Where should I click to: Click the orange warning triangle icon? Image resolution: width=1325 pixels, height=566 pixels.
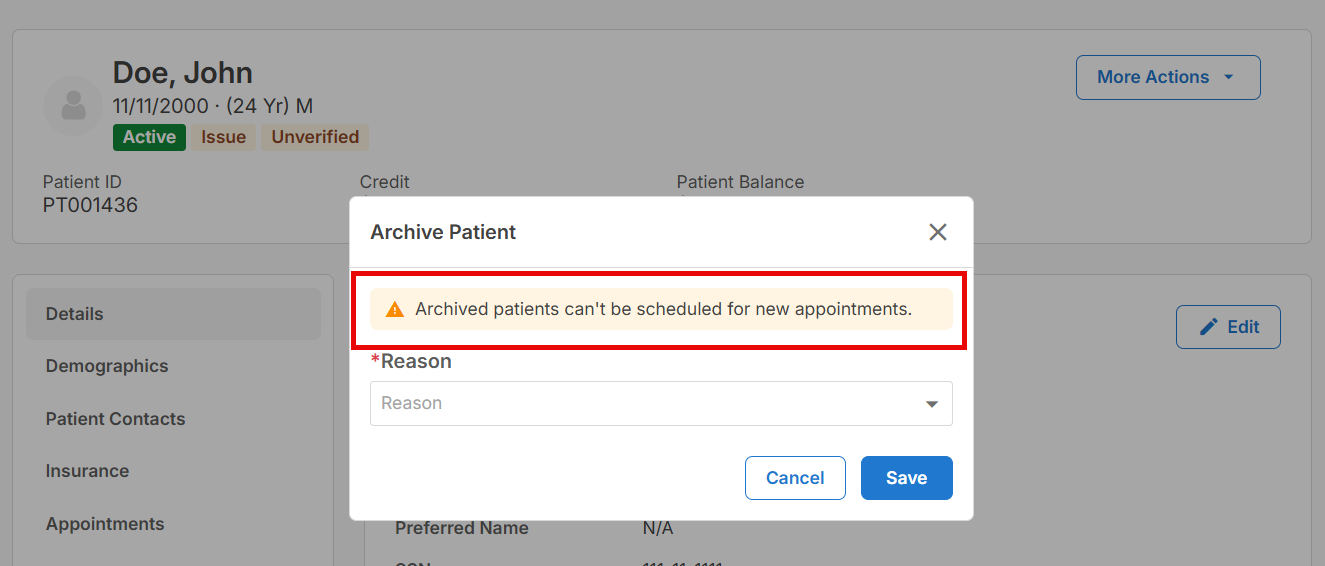[395, 309]
